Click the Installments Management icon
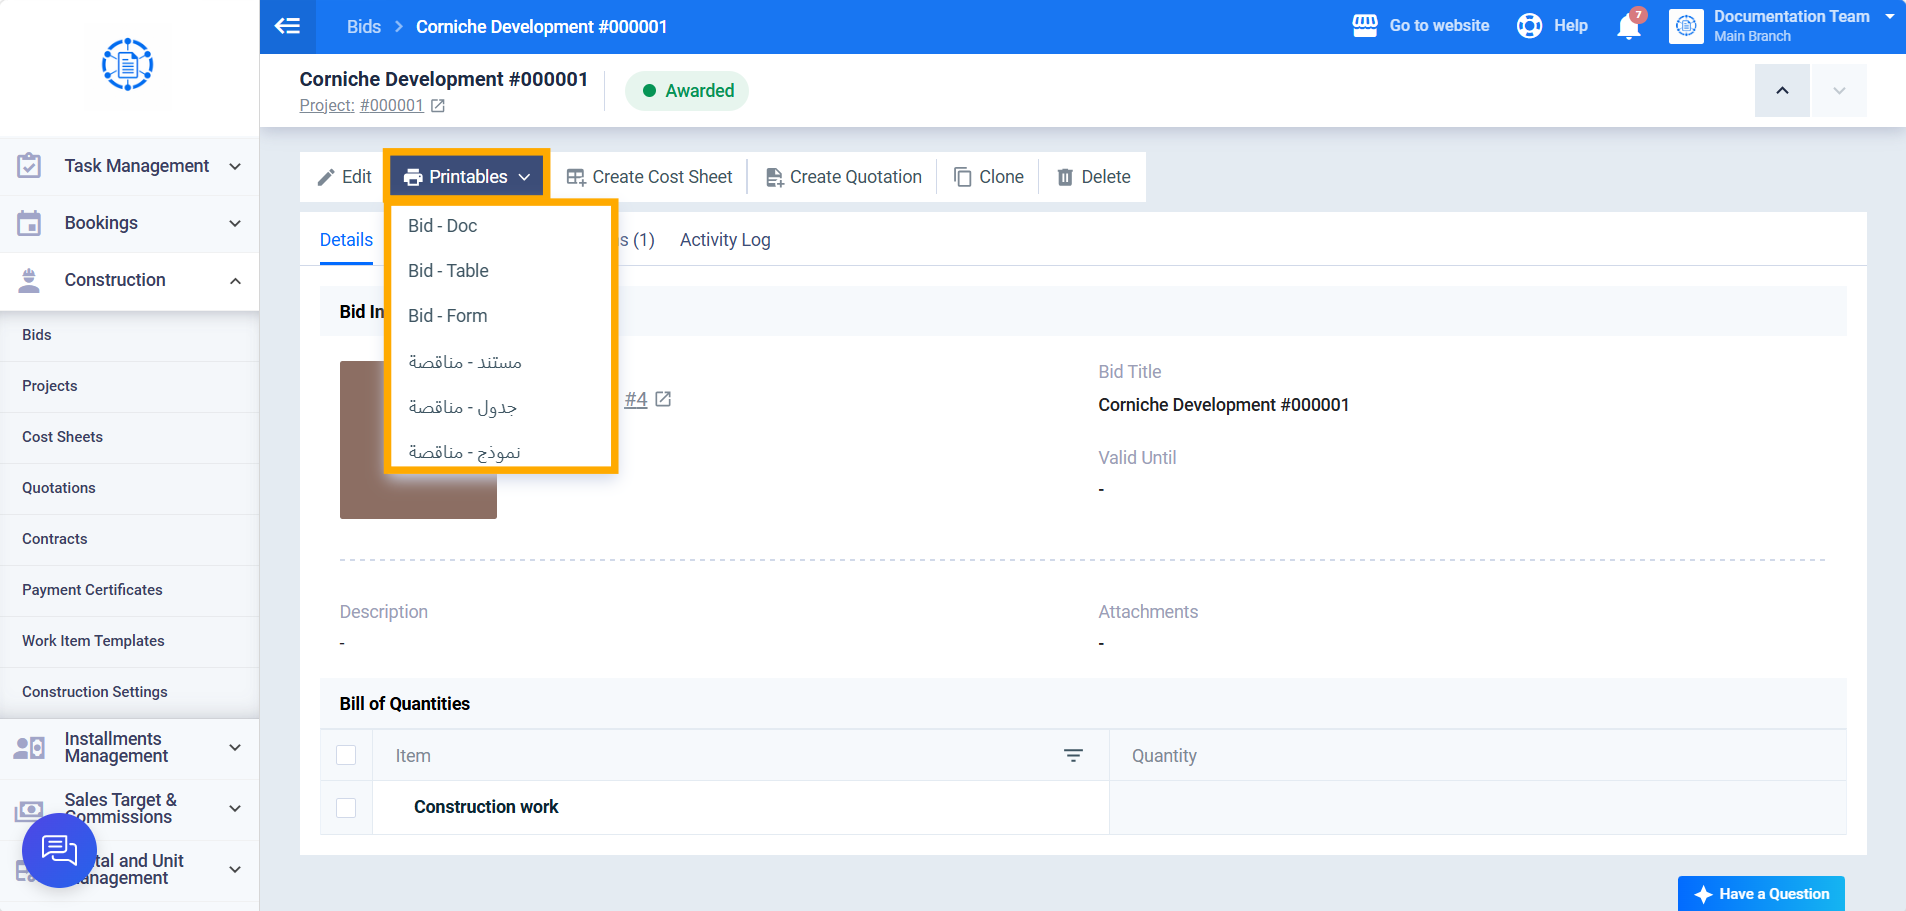The image size is (1906, 911). tap(29, 748)
